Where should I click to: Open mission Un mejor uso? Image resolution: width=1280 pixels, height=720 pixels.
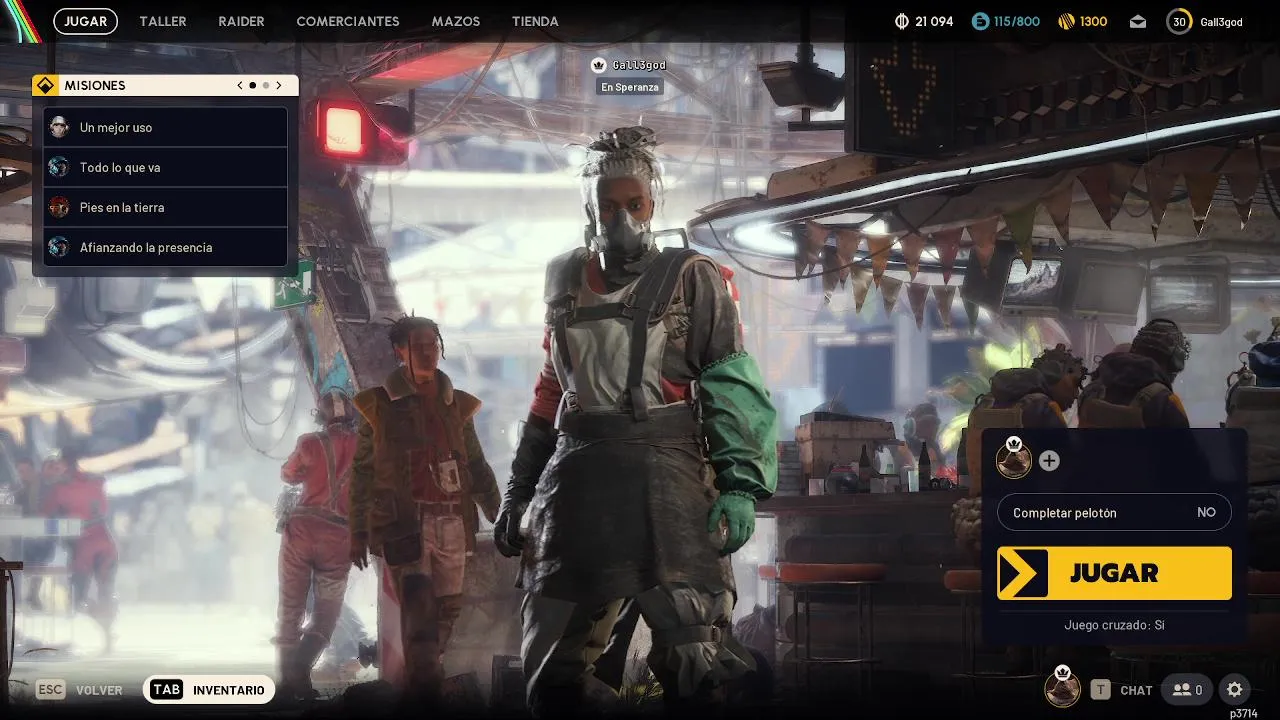[x=166, y=127]
